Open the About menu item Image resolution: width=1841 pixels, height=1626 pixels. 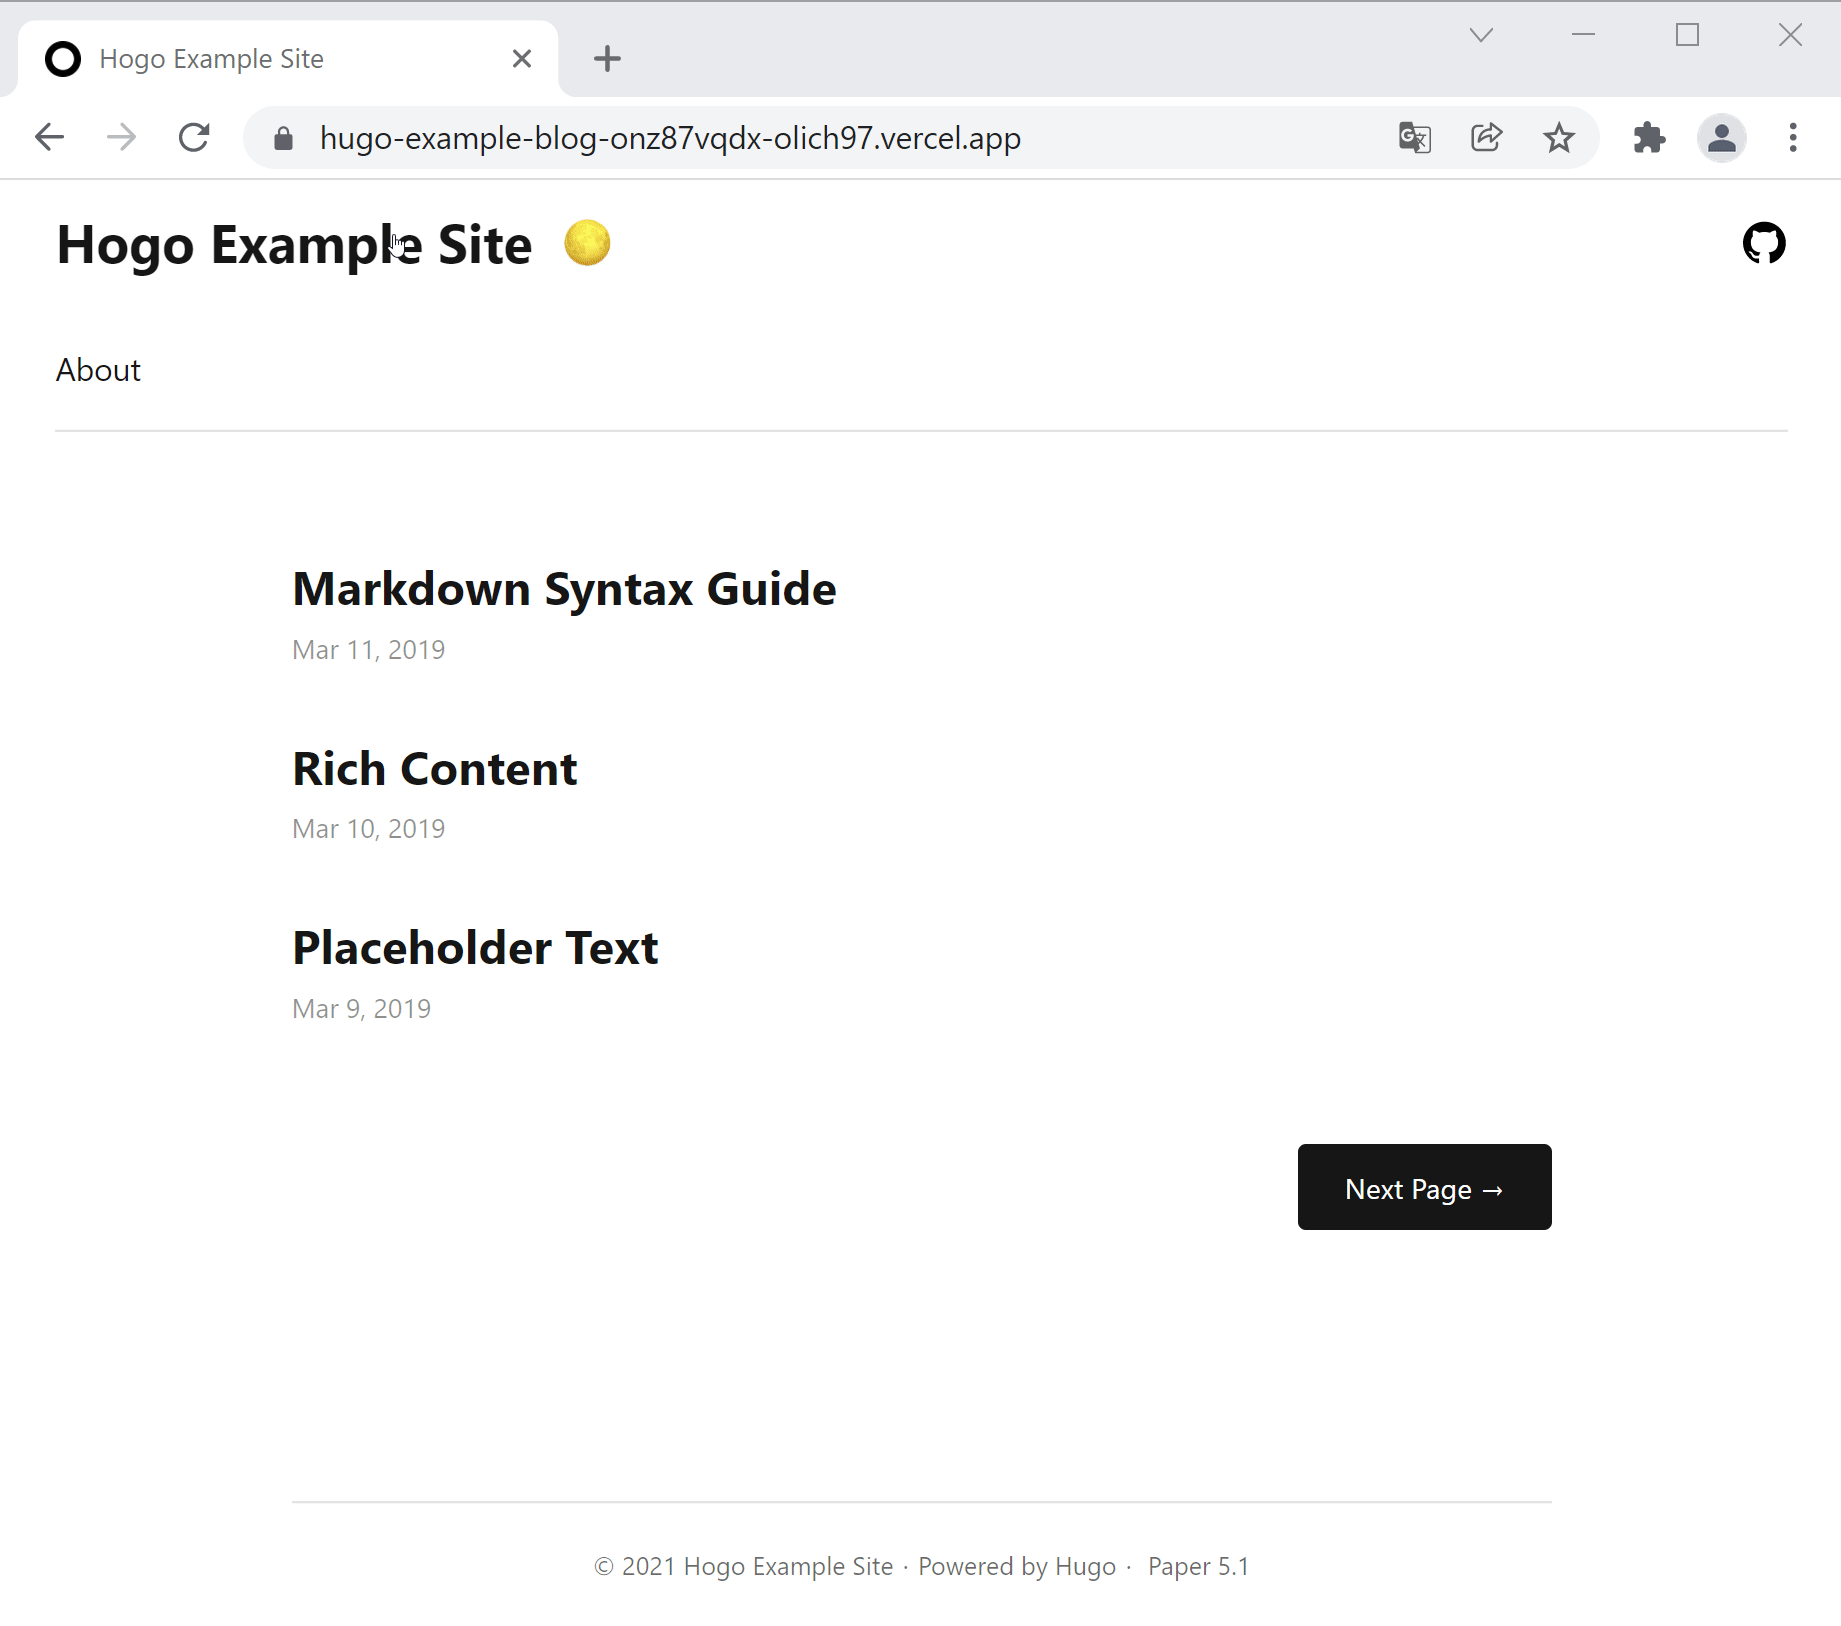pyautogui.click(x=98, y=370)
